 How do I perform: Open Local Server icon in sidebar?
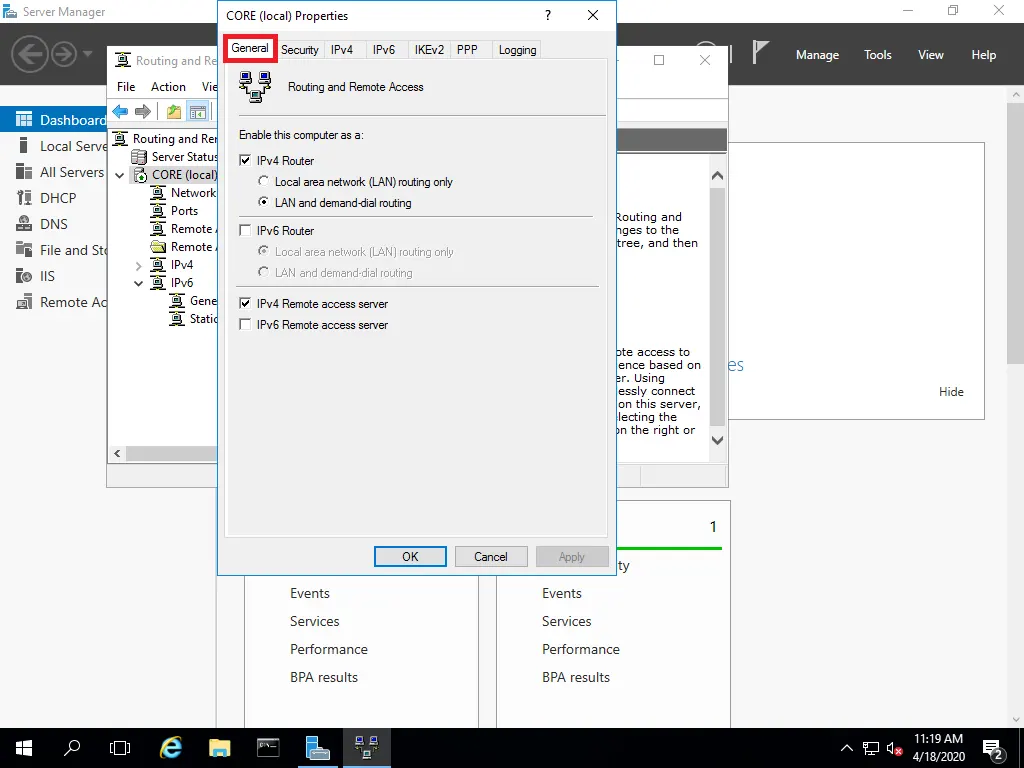[24, 146]
